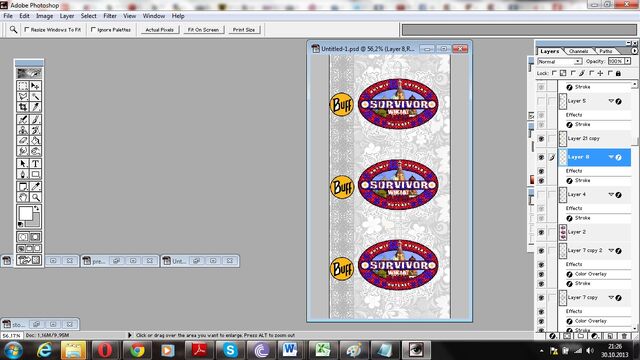Choose the Clone Stamp tool
Screen dimensions: 640x360
click(x=23, y=130)
